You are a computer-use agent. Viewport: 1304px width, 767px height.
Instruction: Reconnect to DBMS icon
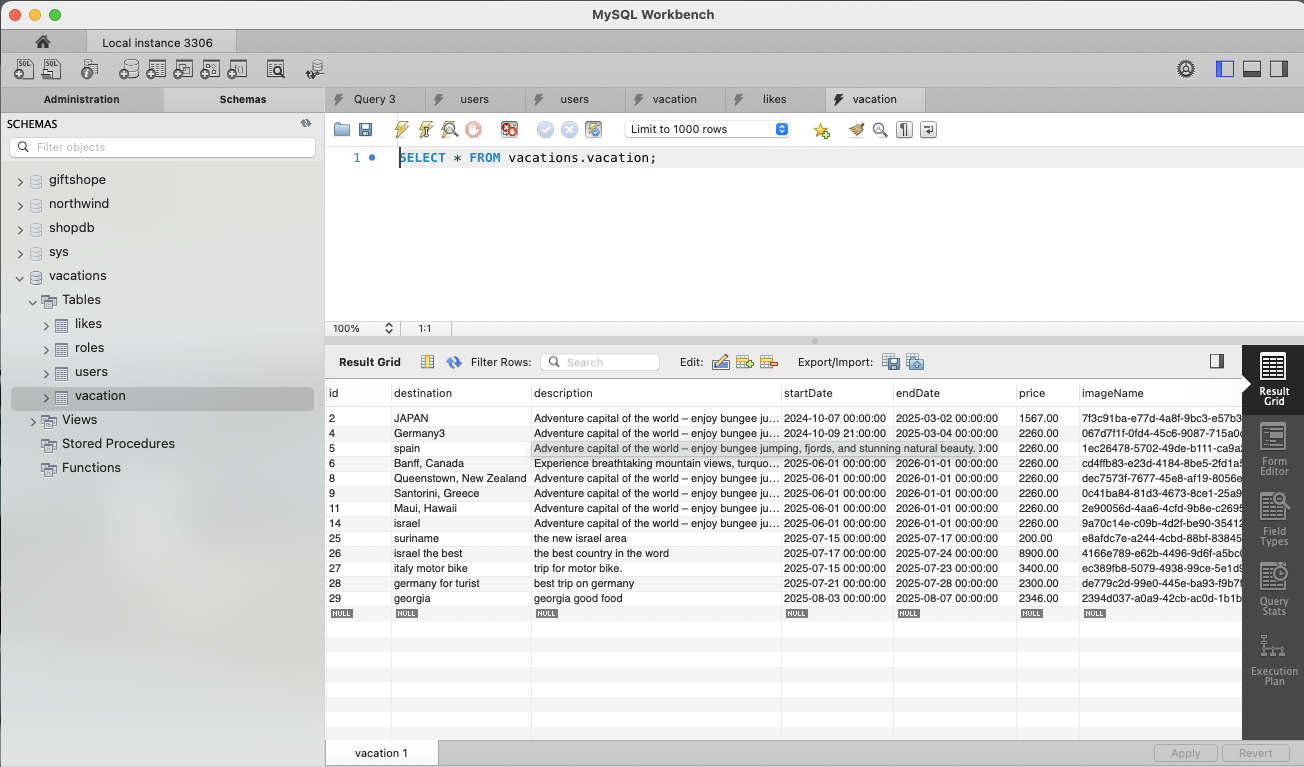click(314, 69)
